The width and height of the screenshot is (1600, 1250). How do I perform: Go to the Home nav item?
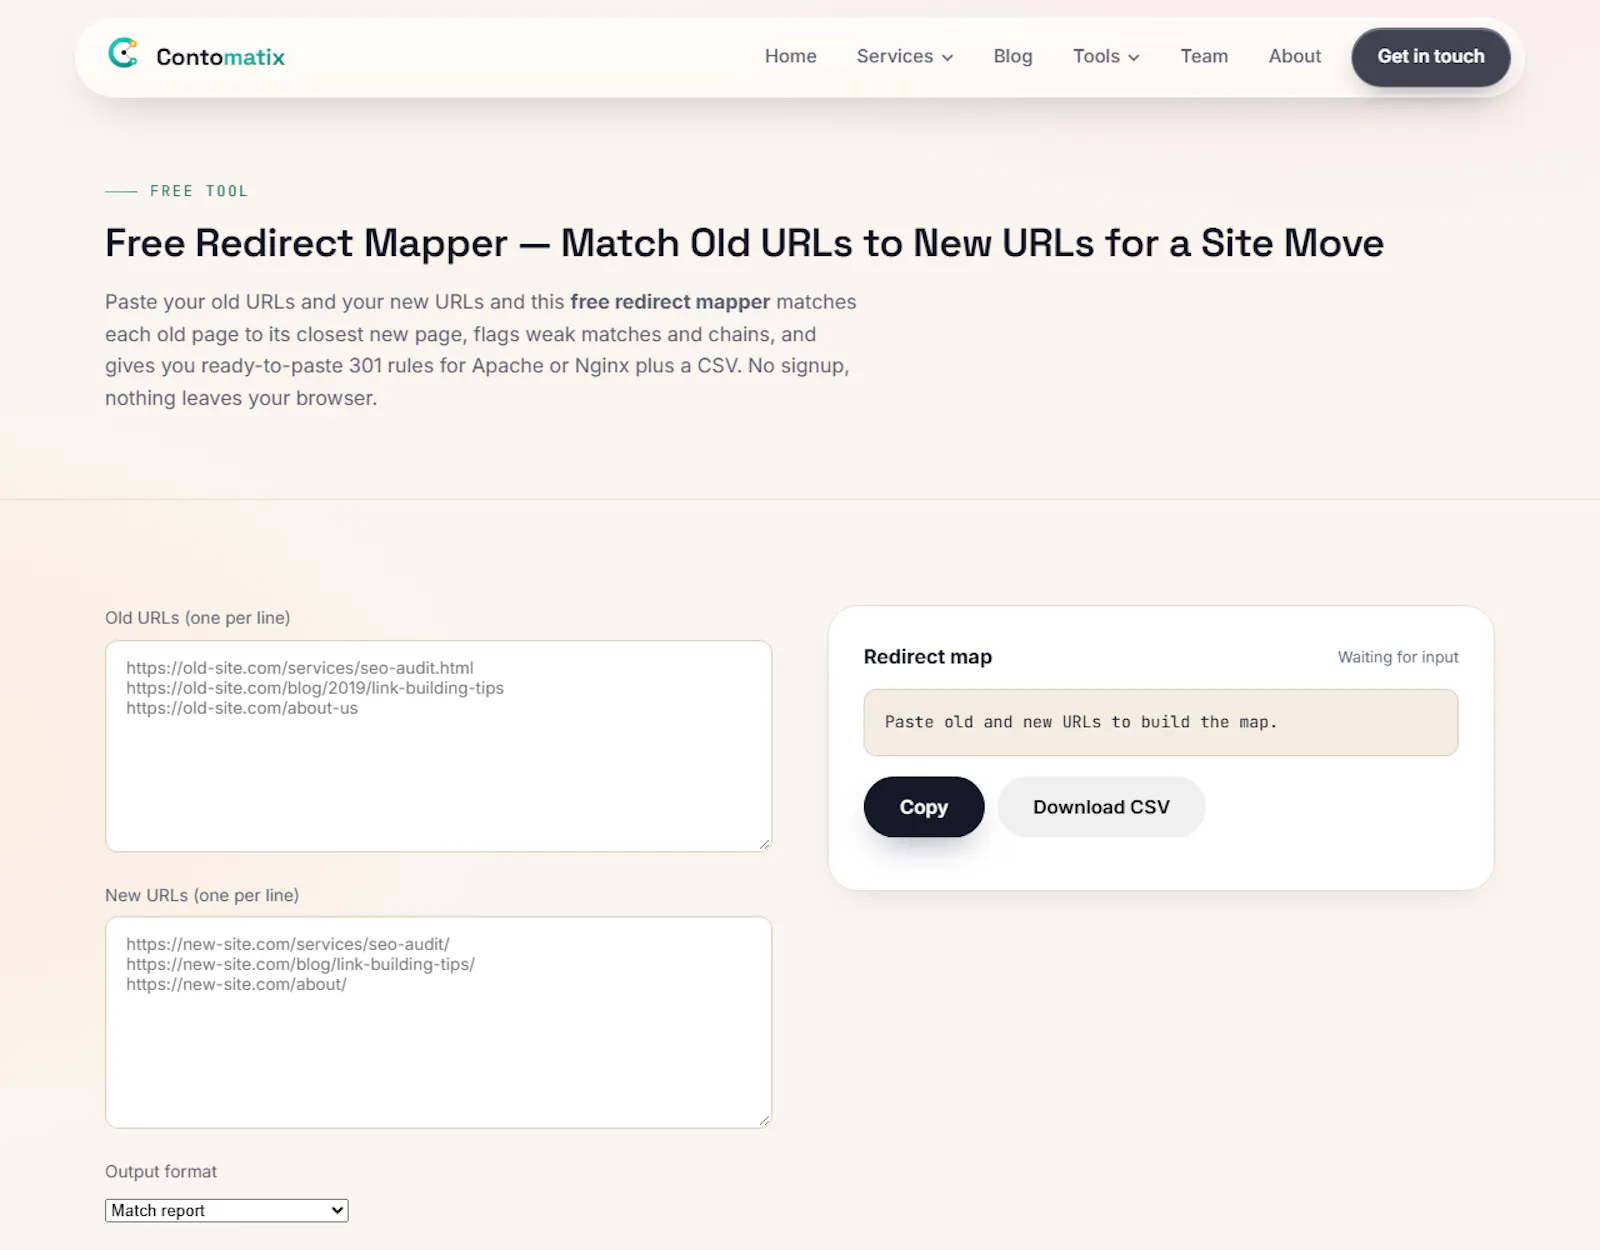click(x=790, y=56)
